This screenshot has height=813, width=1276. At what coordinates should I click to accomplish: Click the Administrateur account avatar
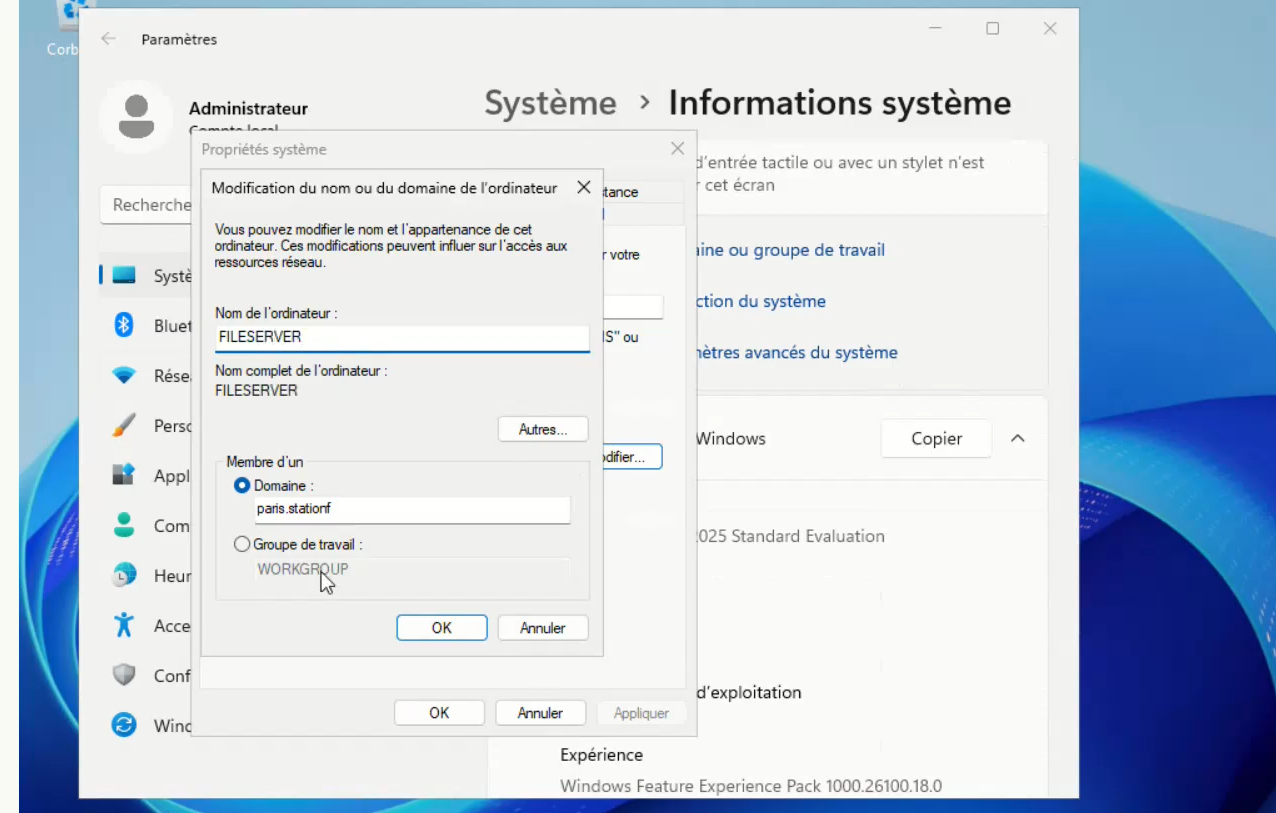(x=135, y=116)
